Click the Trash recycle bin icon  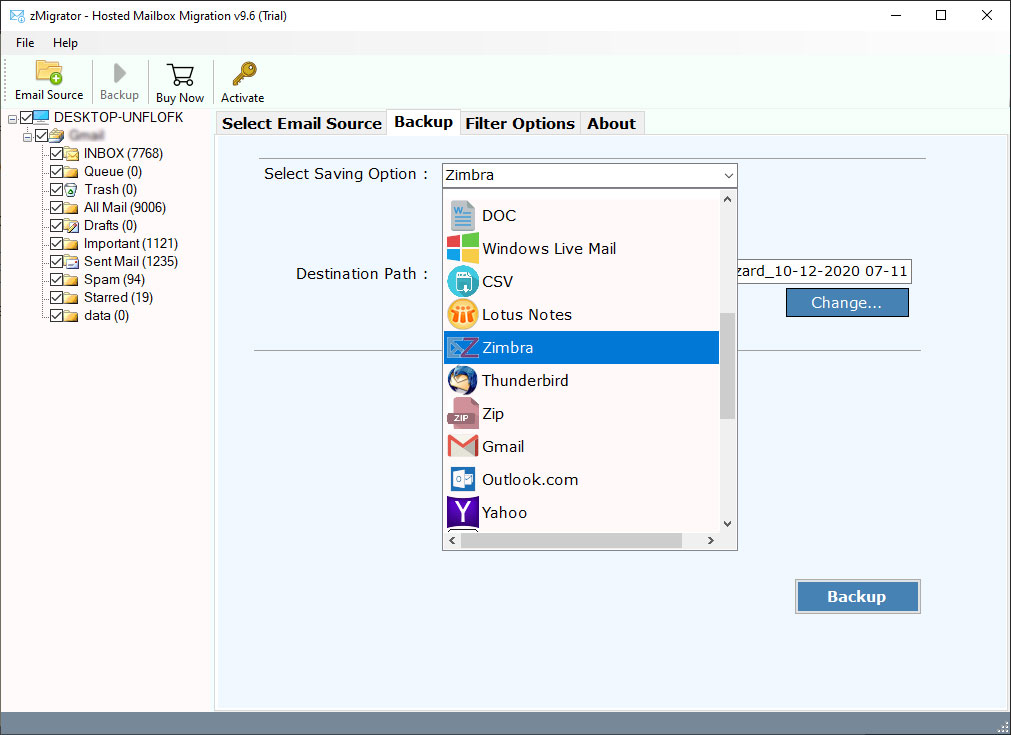coord(71,190)
